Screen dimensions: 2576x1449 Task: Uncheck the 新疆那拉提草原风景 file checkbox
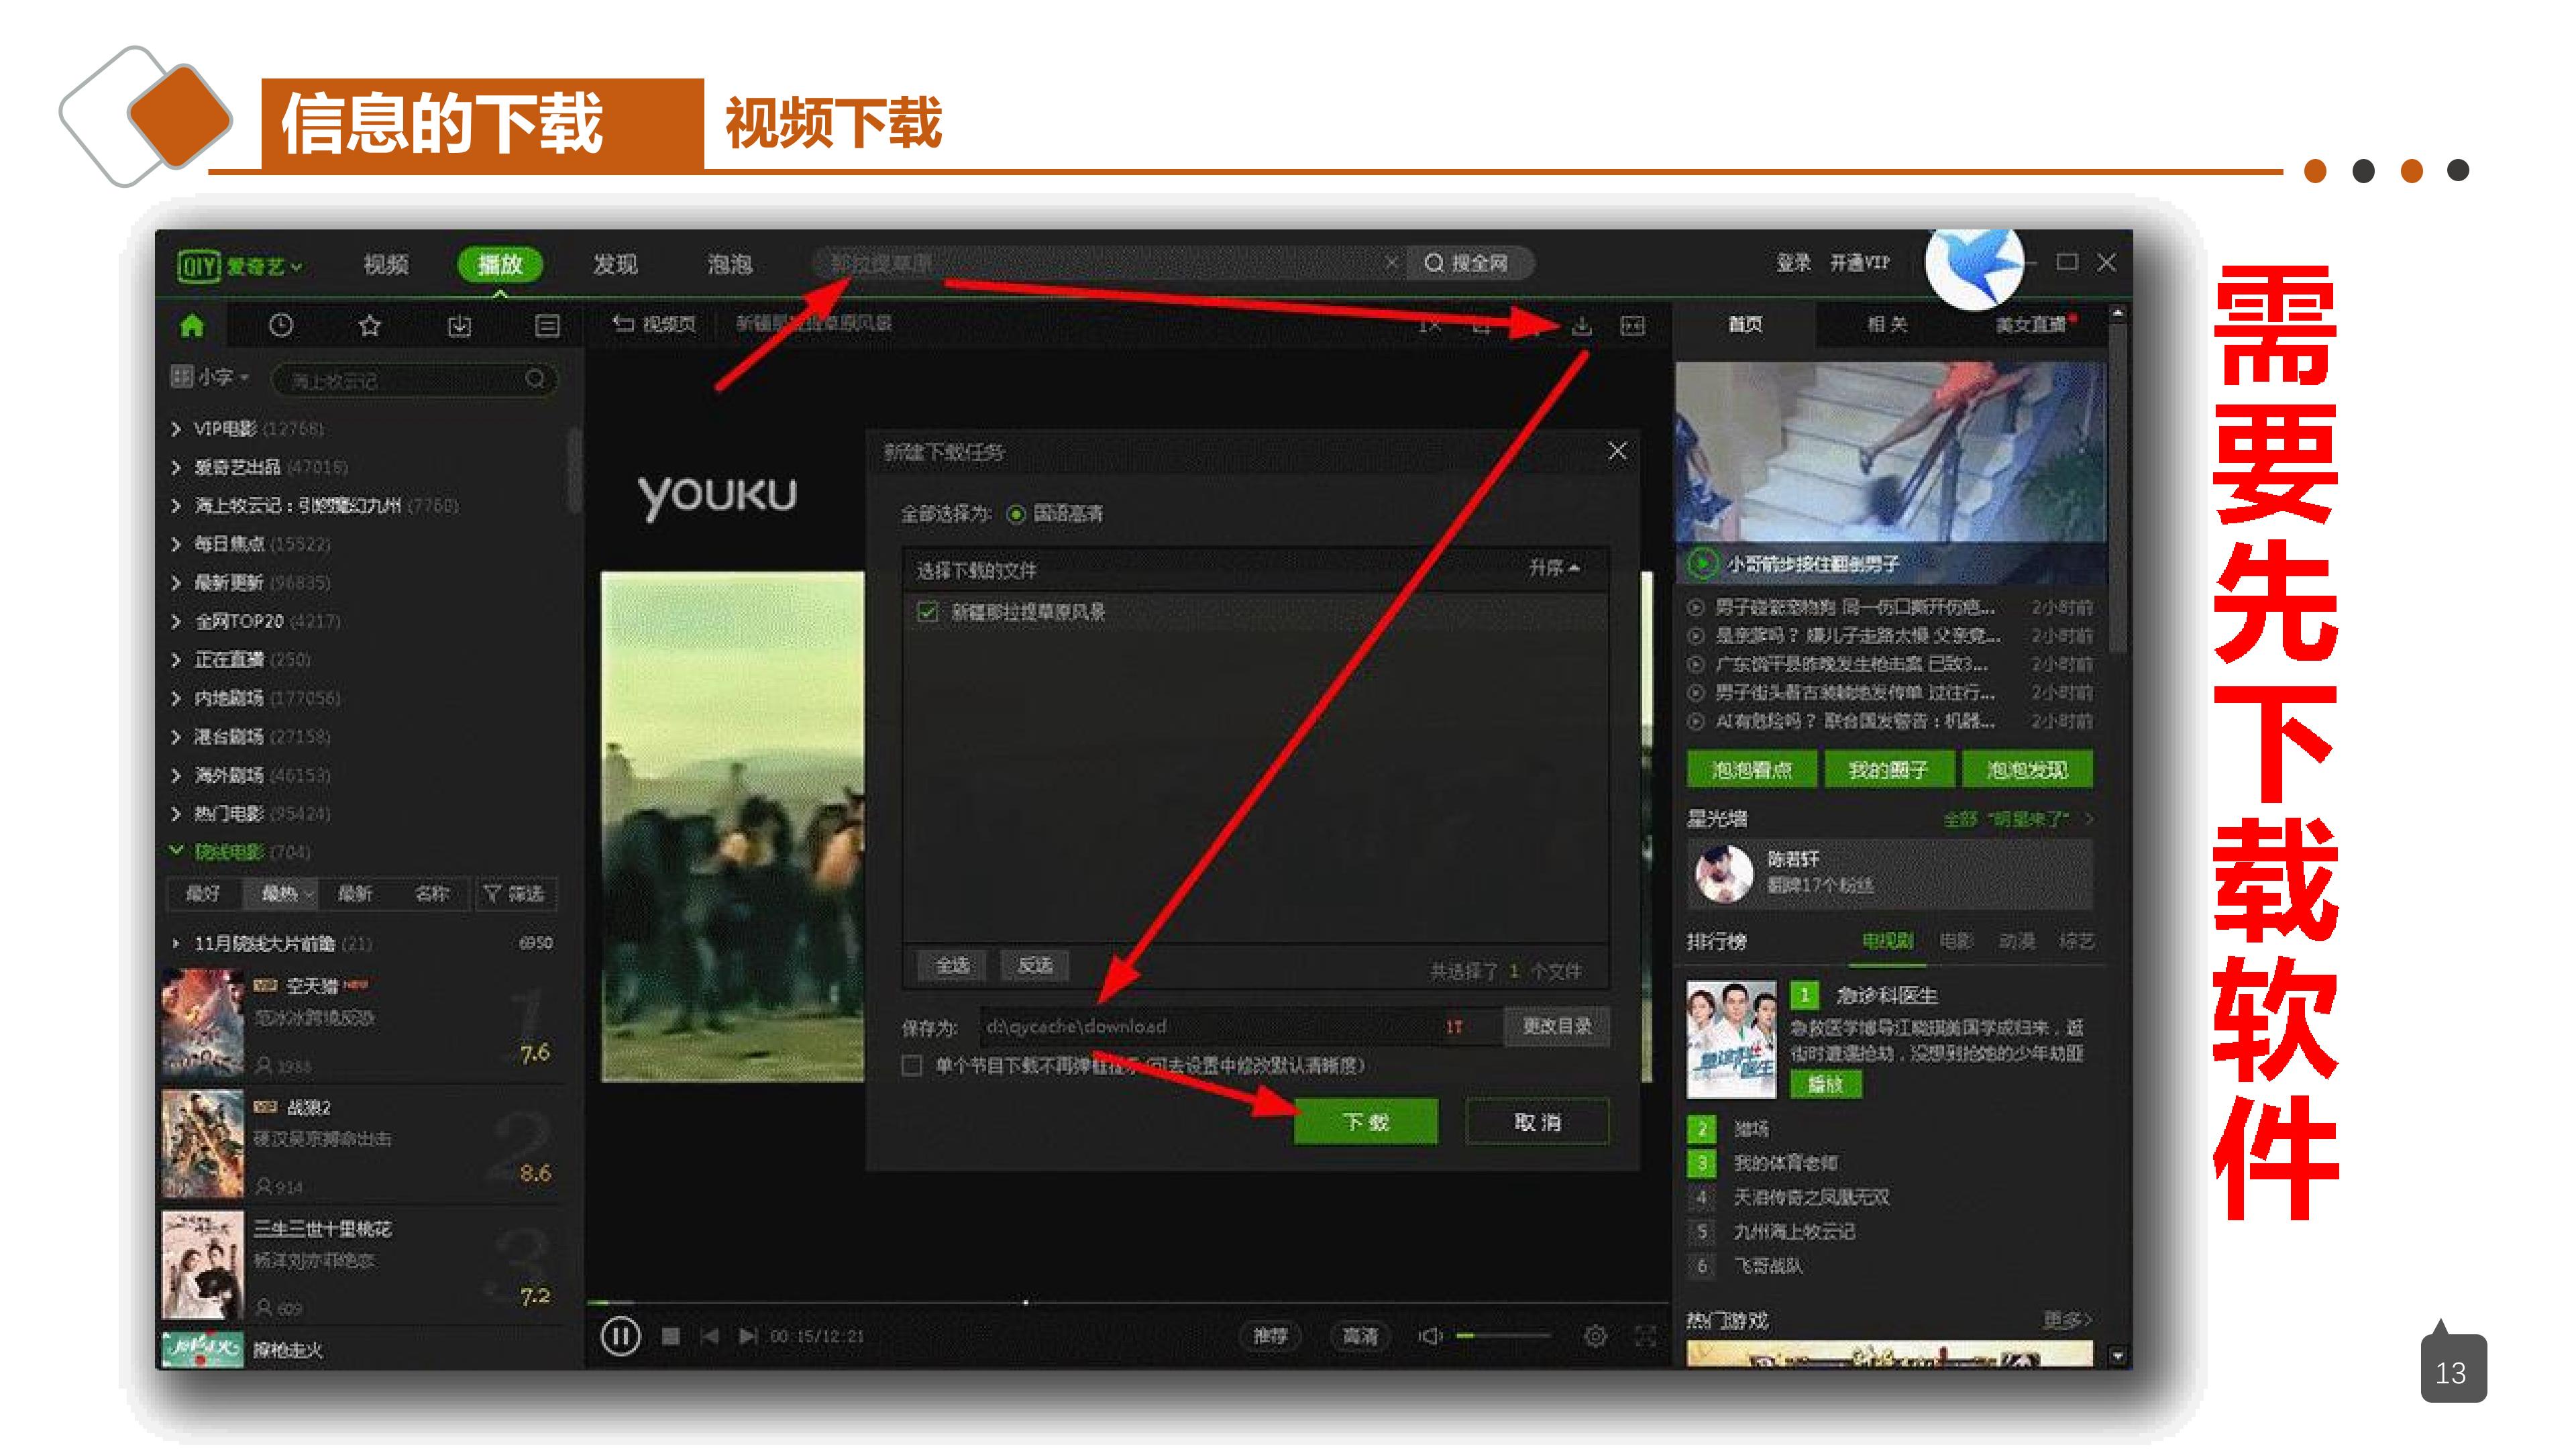tap(928, 611)
